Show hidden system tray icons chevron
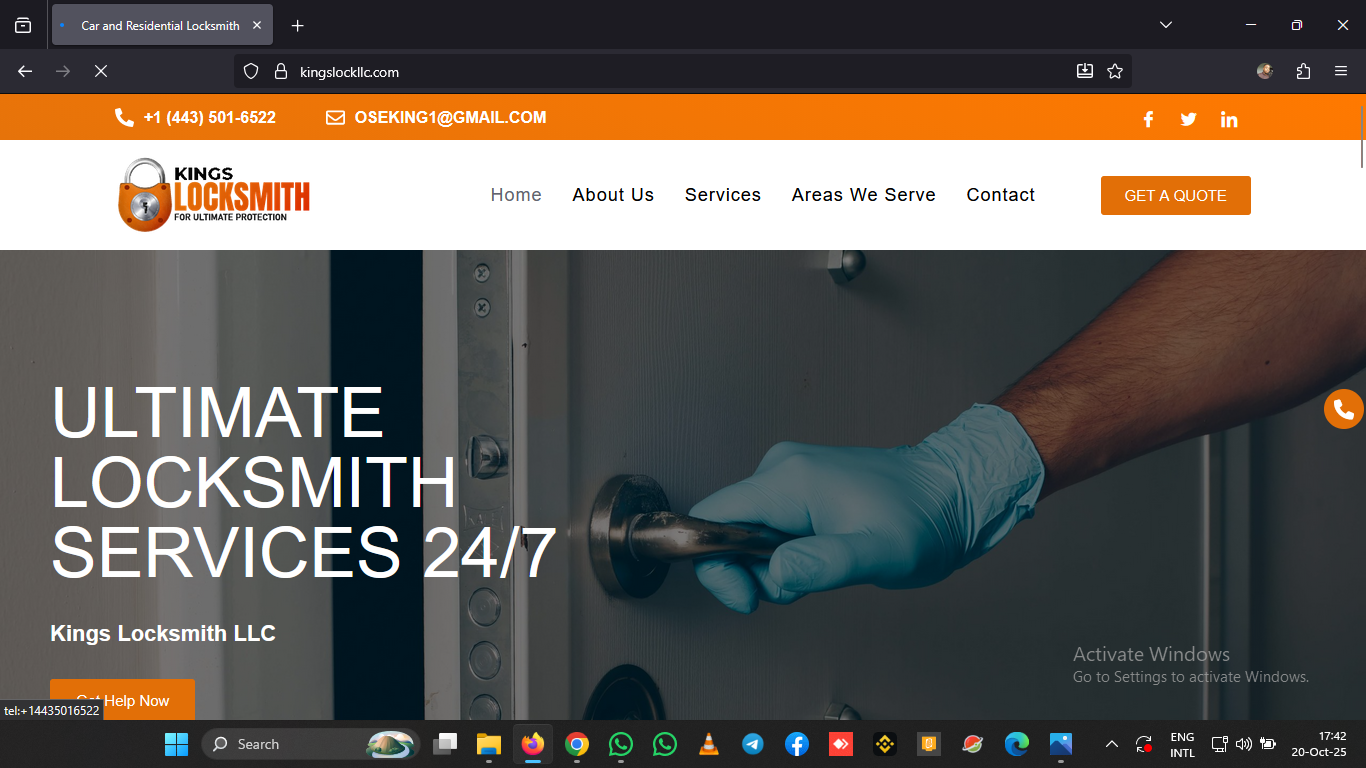Screen dimensions: 1366x768 point(1111,744)
